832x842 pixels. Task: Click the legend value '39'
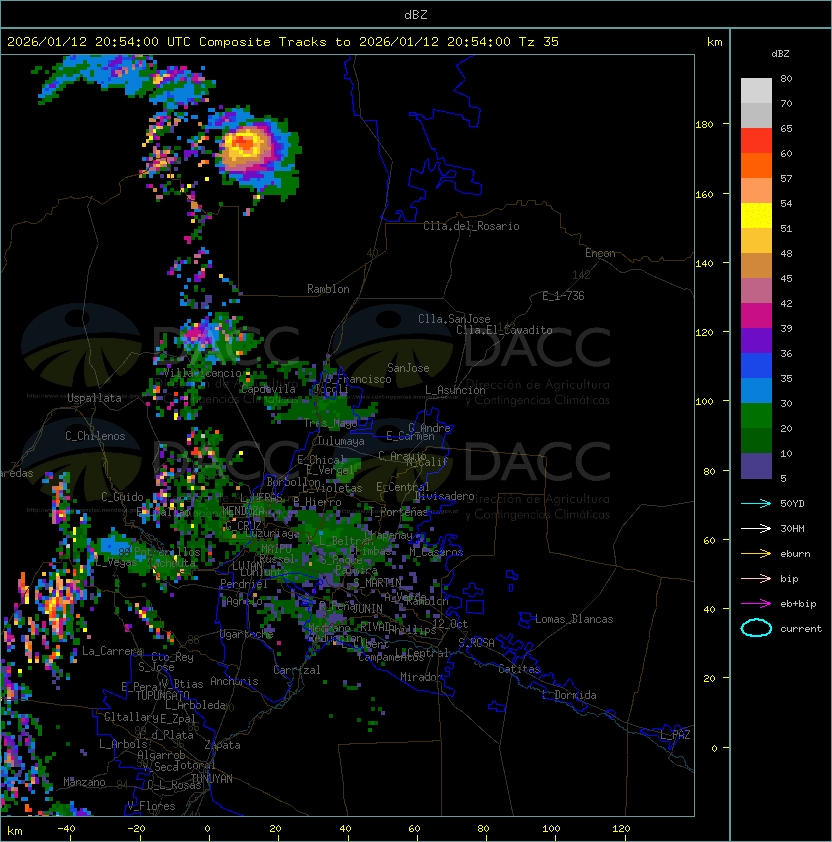click(x=786, y=328)
